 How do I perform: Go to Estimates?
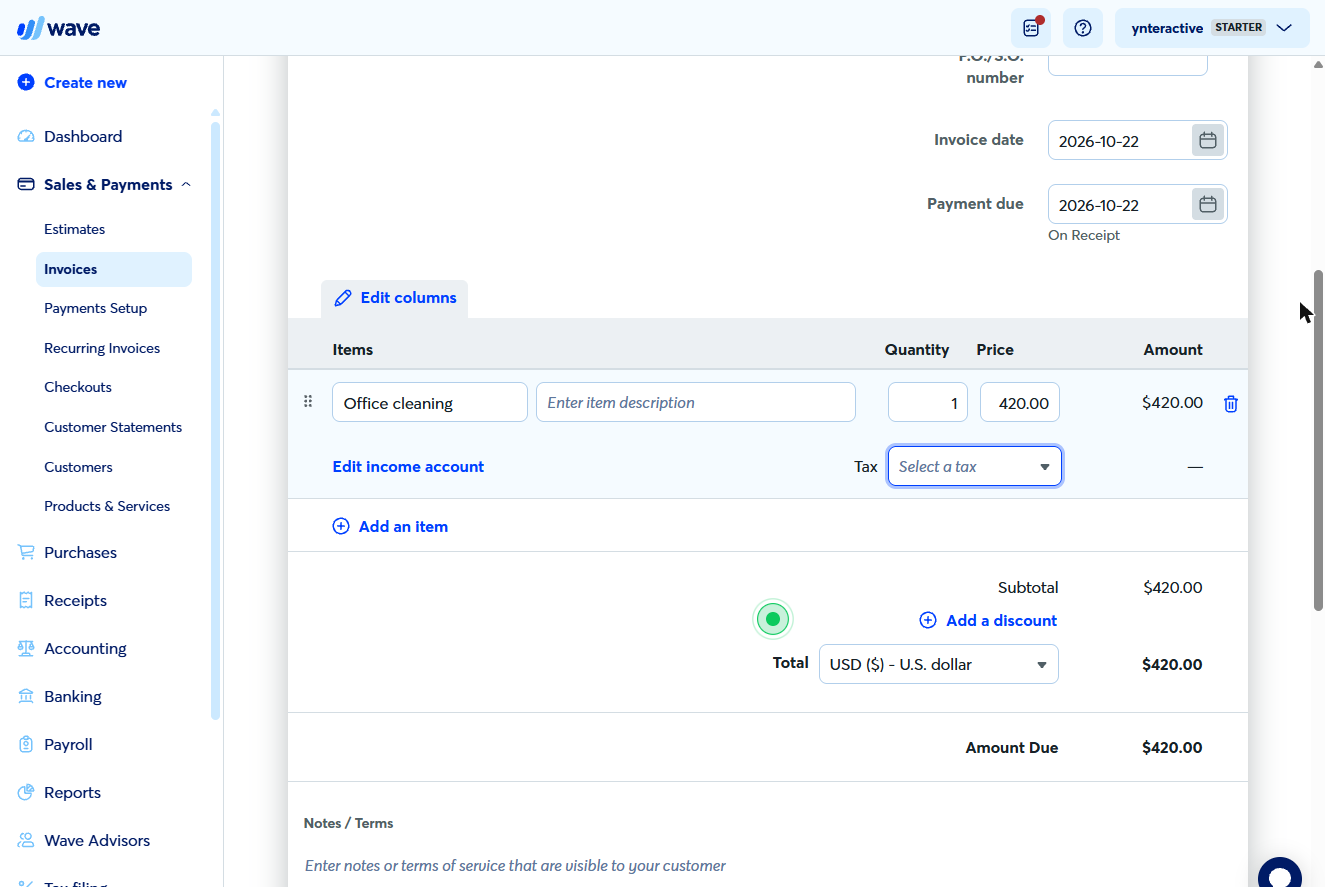click(x=74, y=229)
